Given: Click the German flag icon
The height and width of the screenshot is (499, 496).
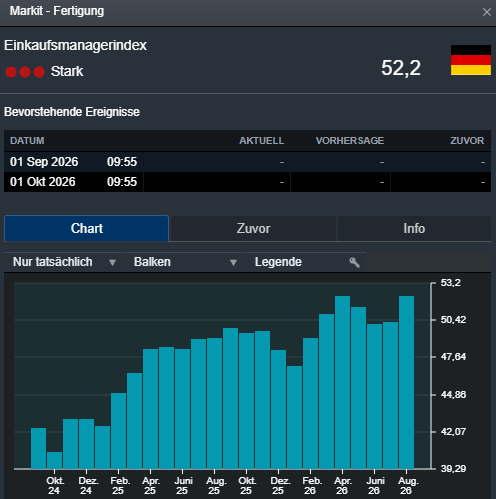Looking at the screenshot, I should pos(471,60).
